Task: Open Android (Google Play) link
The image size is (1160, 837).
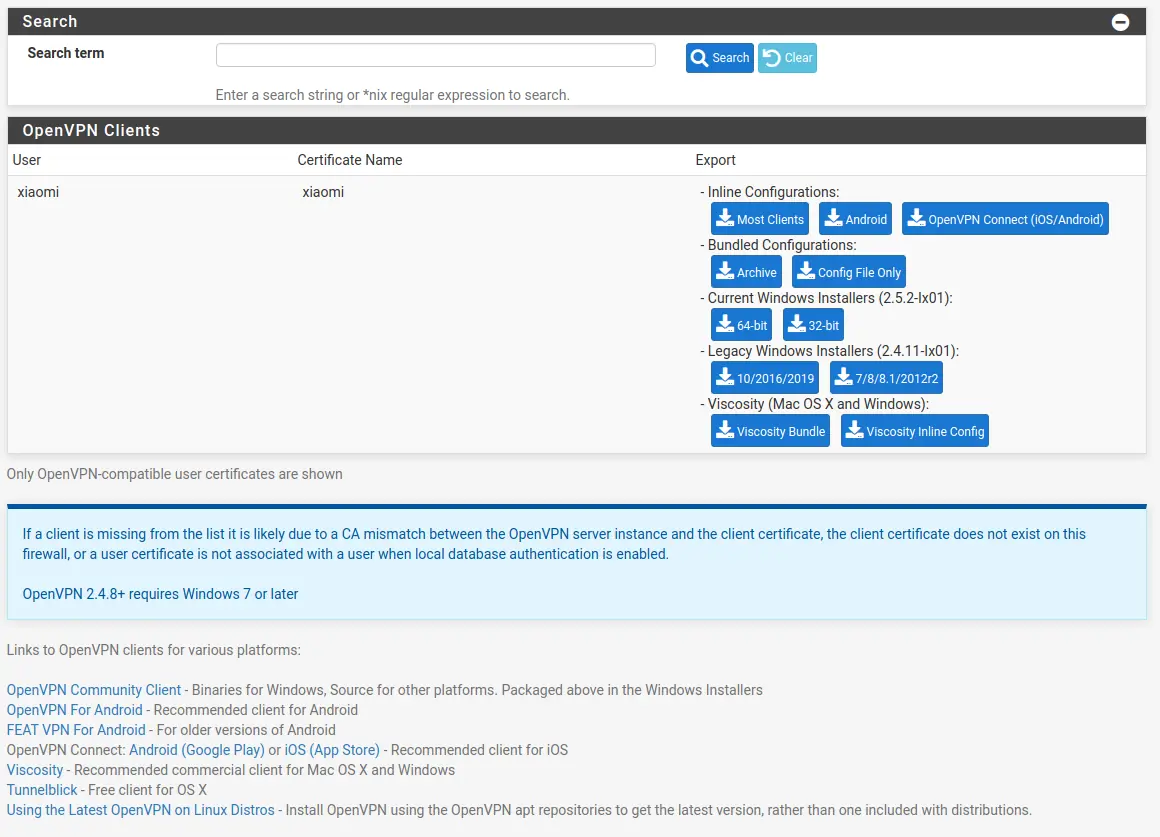Action: click(197, 750)
